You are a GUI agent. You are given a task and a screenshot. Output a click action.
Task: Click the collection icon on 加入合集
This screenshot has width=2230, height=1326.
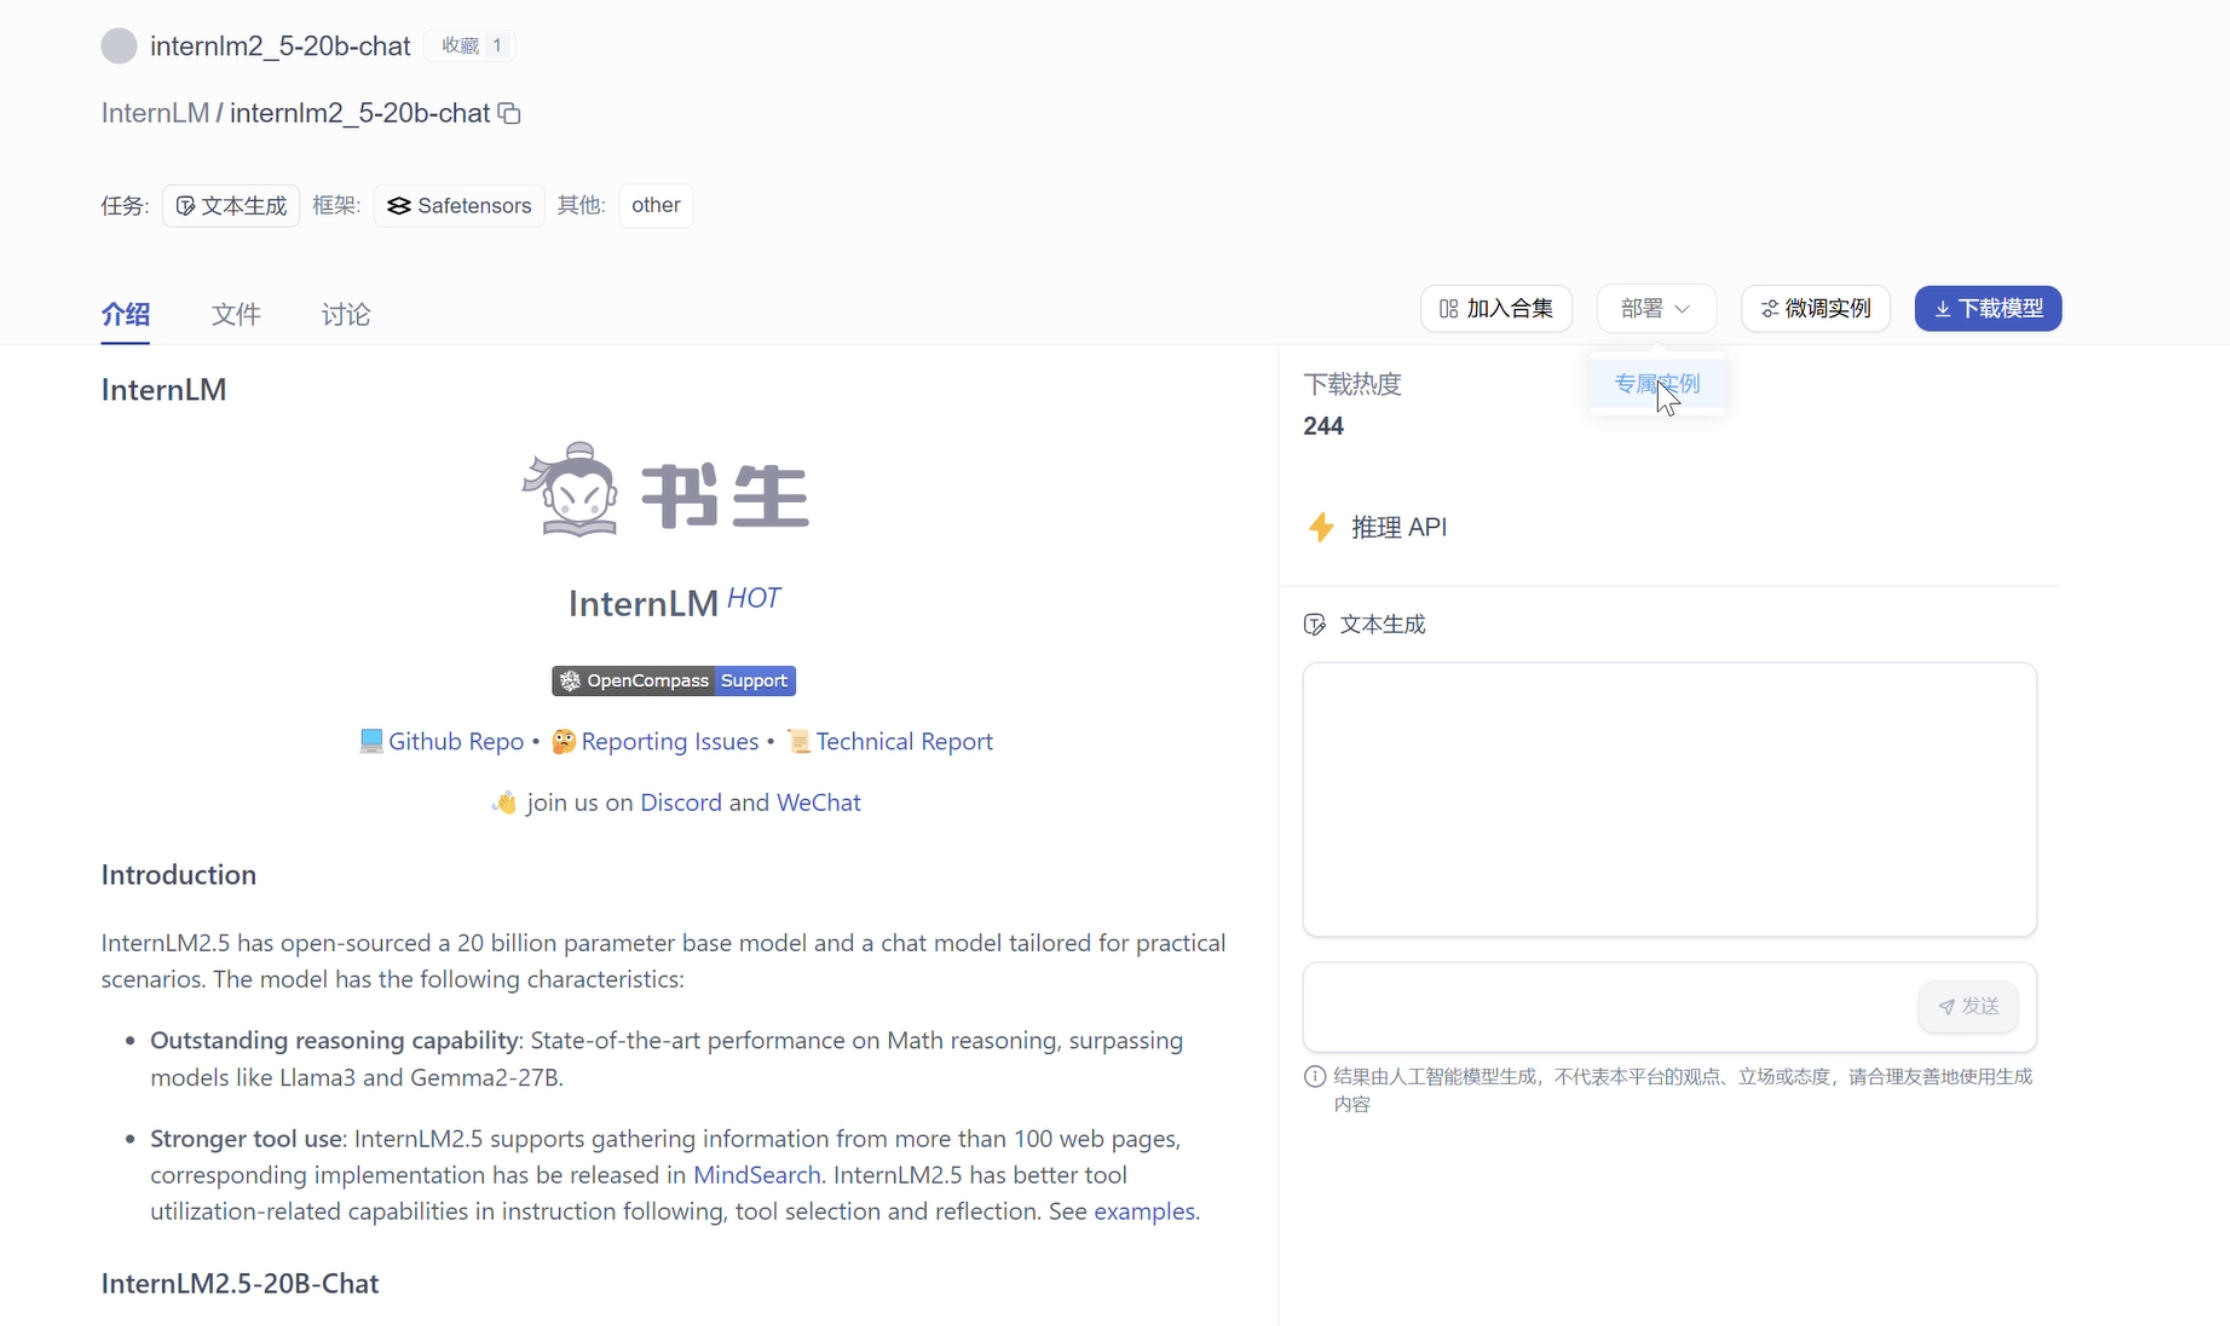(1447, 308)
